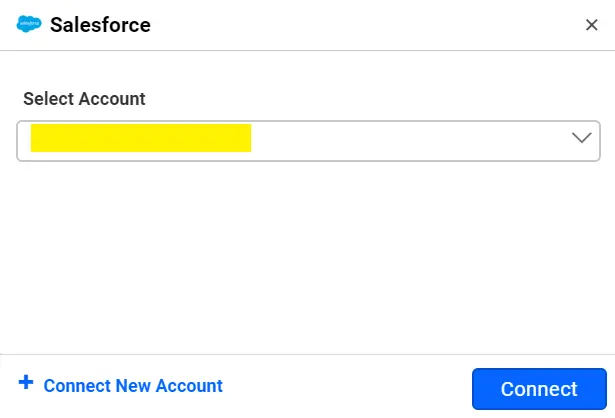This screenshot has height=418, width=615.
Task: Close the Salesforce dialog with the X
Action: (x=591, y=25)
